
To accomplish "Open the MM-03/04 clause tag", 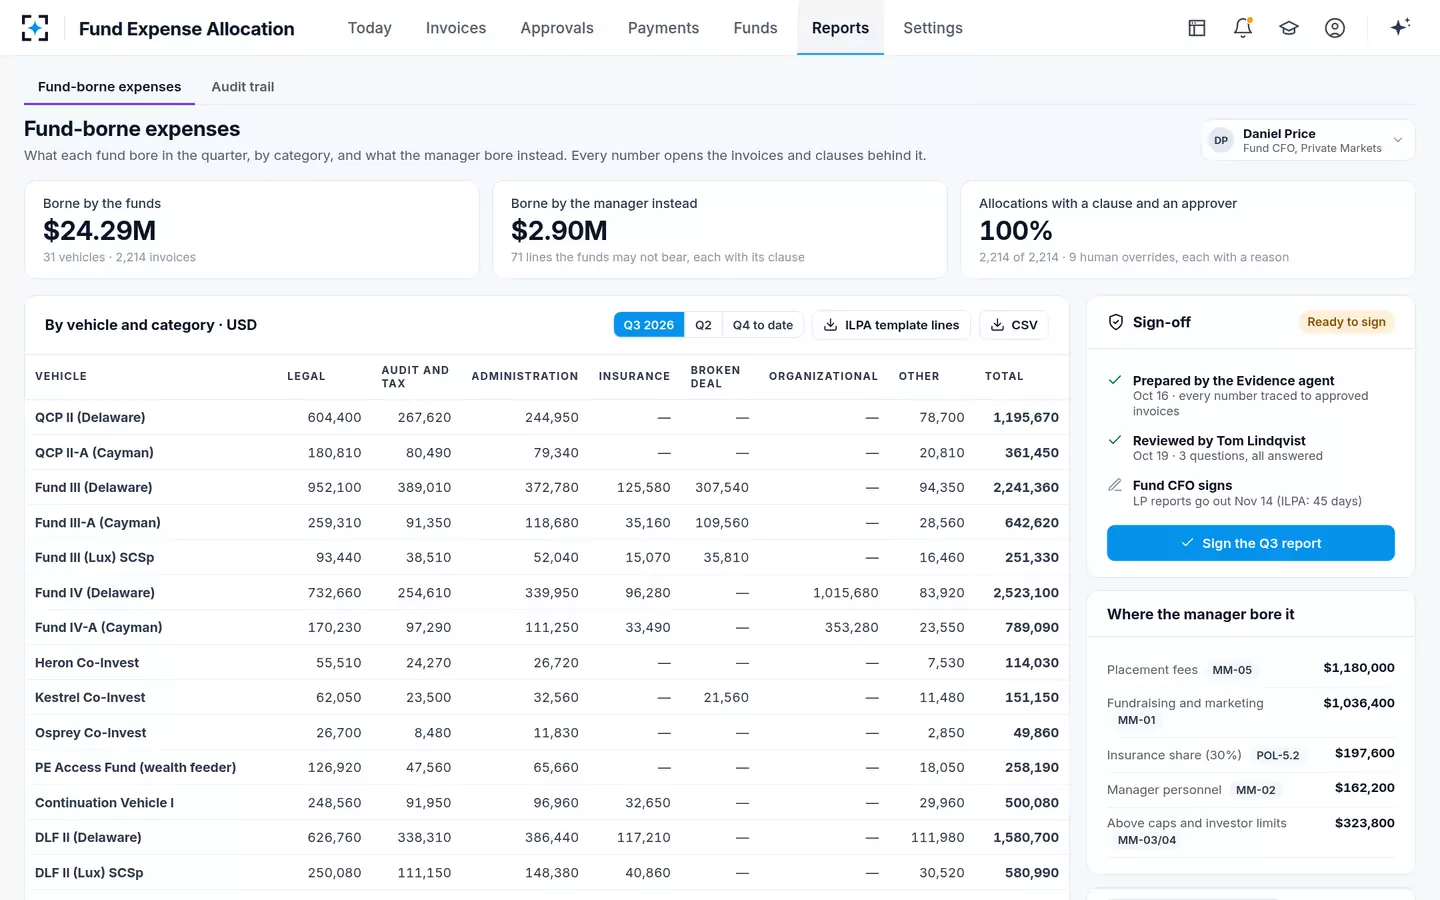I will tap(1147, 840).
